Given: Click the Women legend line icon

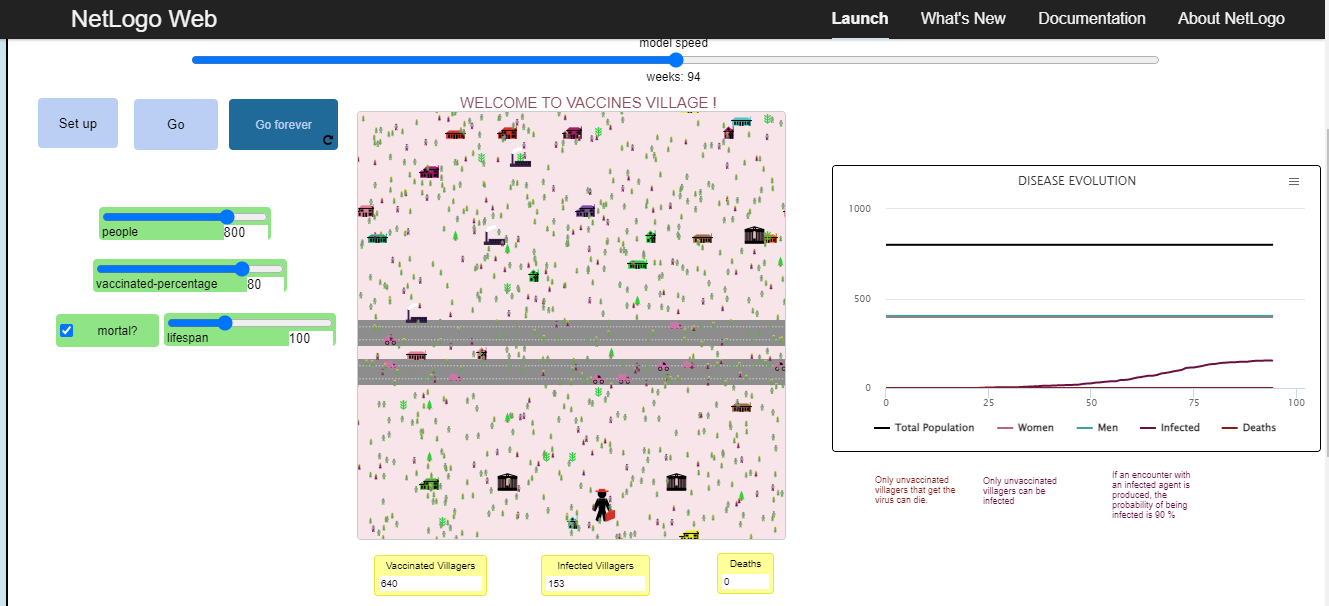Looking at the screenshot, I should tap(1005, 427).
